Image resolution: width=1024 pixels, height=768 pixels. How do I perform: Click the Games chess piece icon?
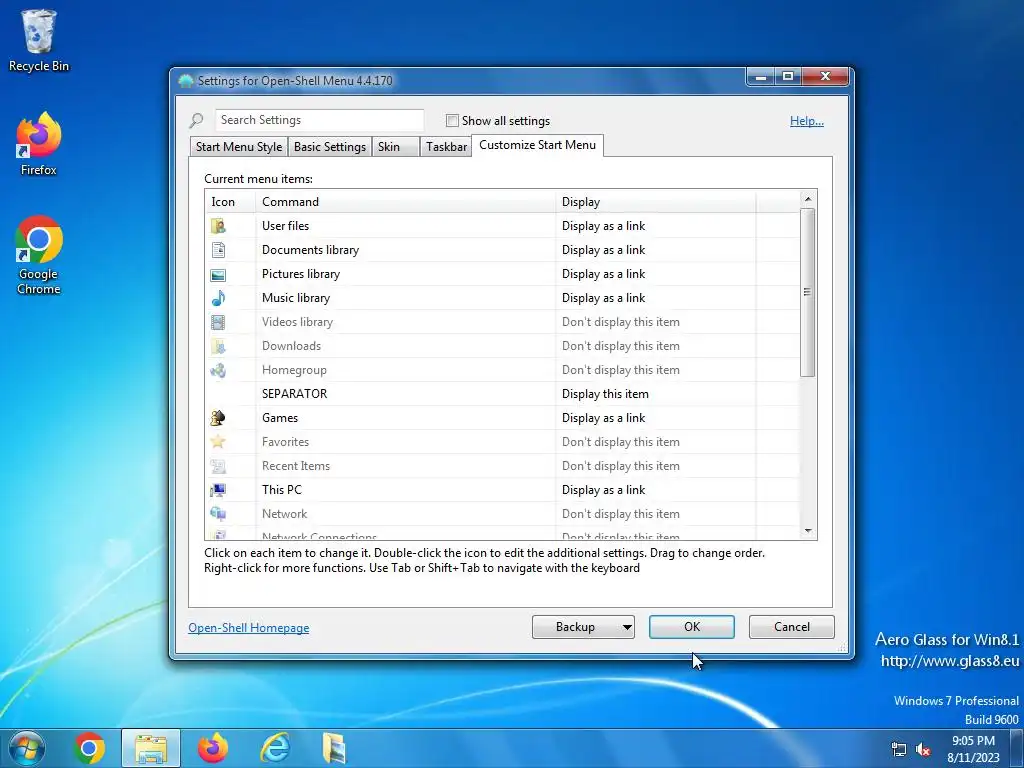(218, 418)
